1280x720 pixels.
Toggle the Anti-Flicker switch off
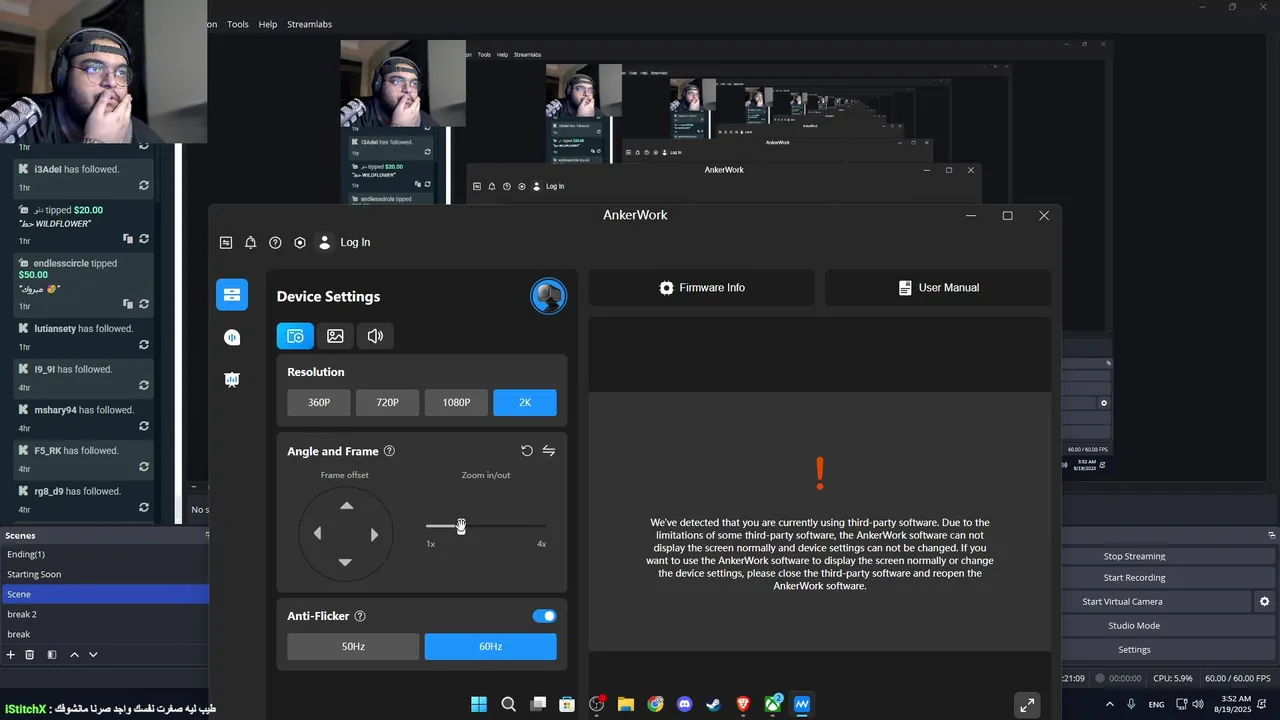point(544,616)
